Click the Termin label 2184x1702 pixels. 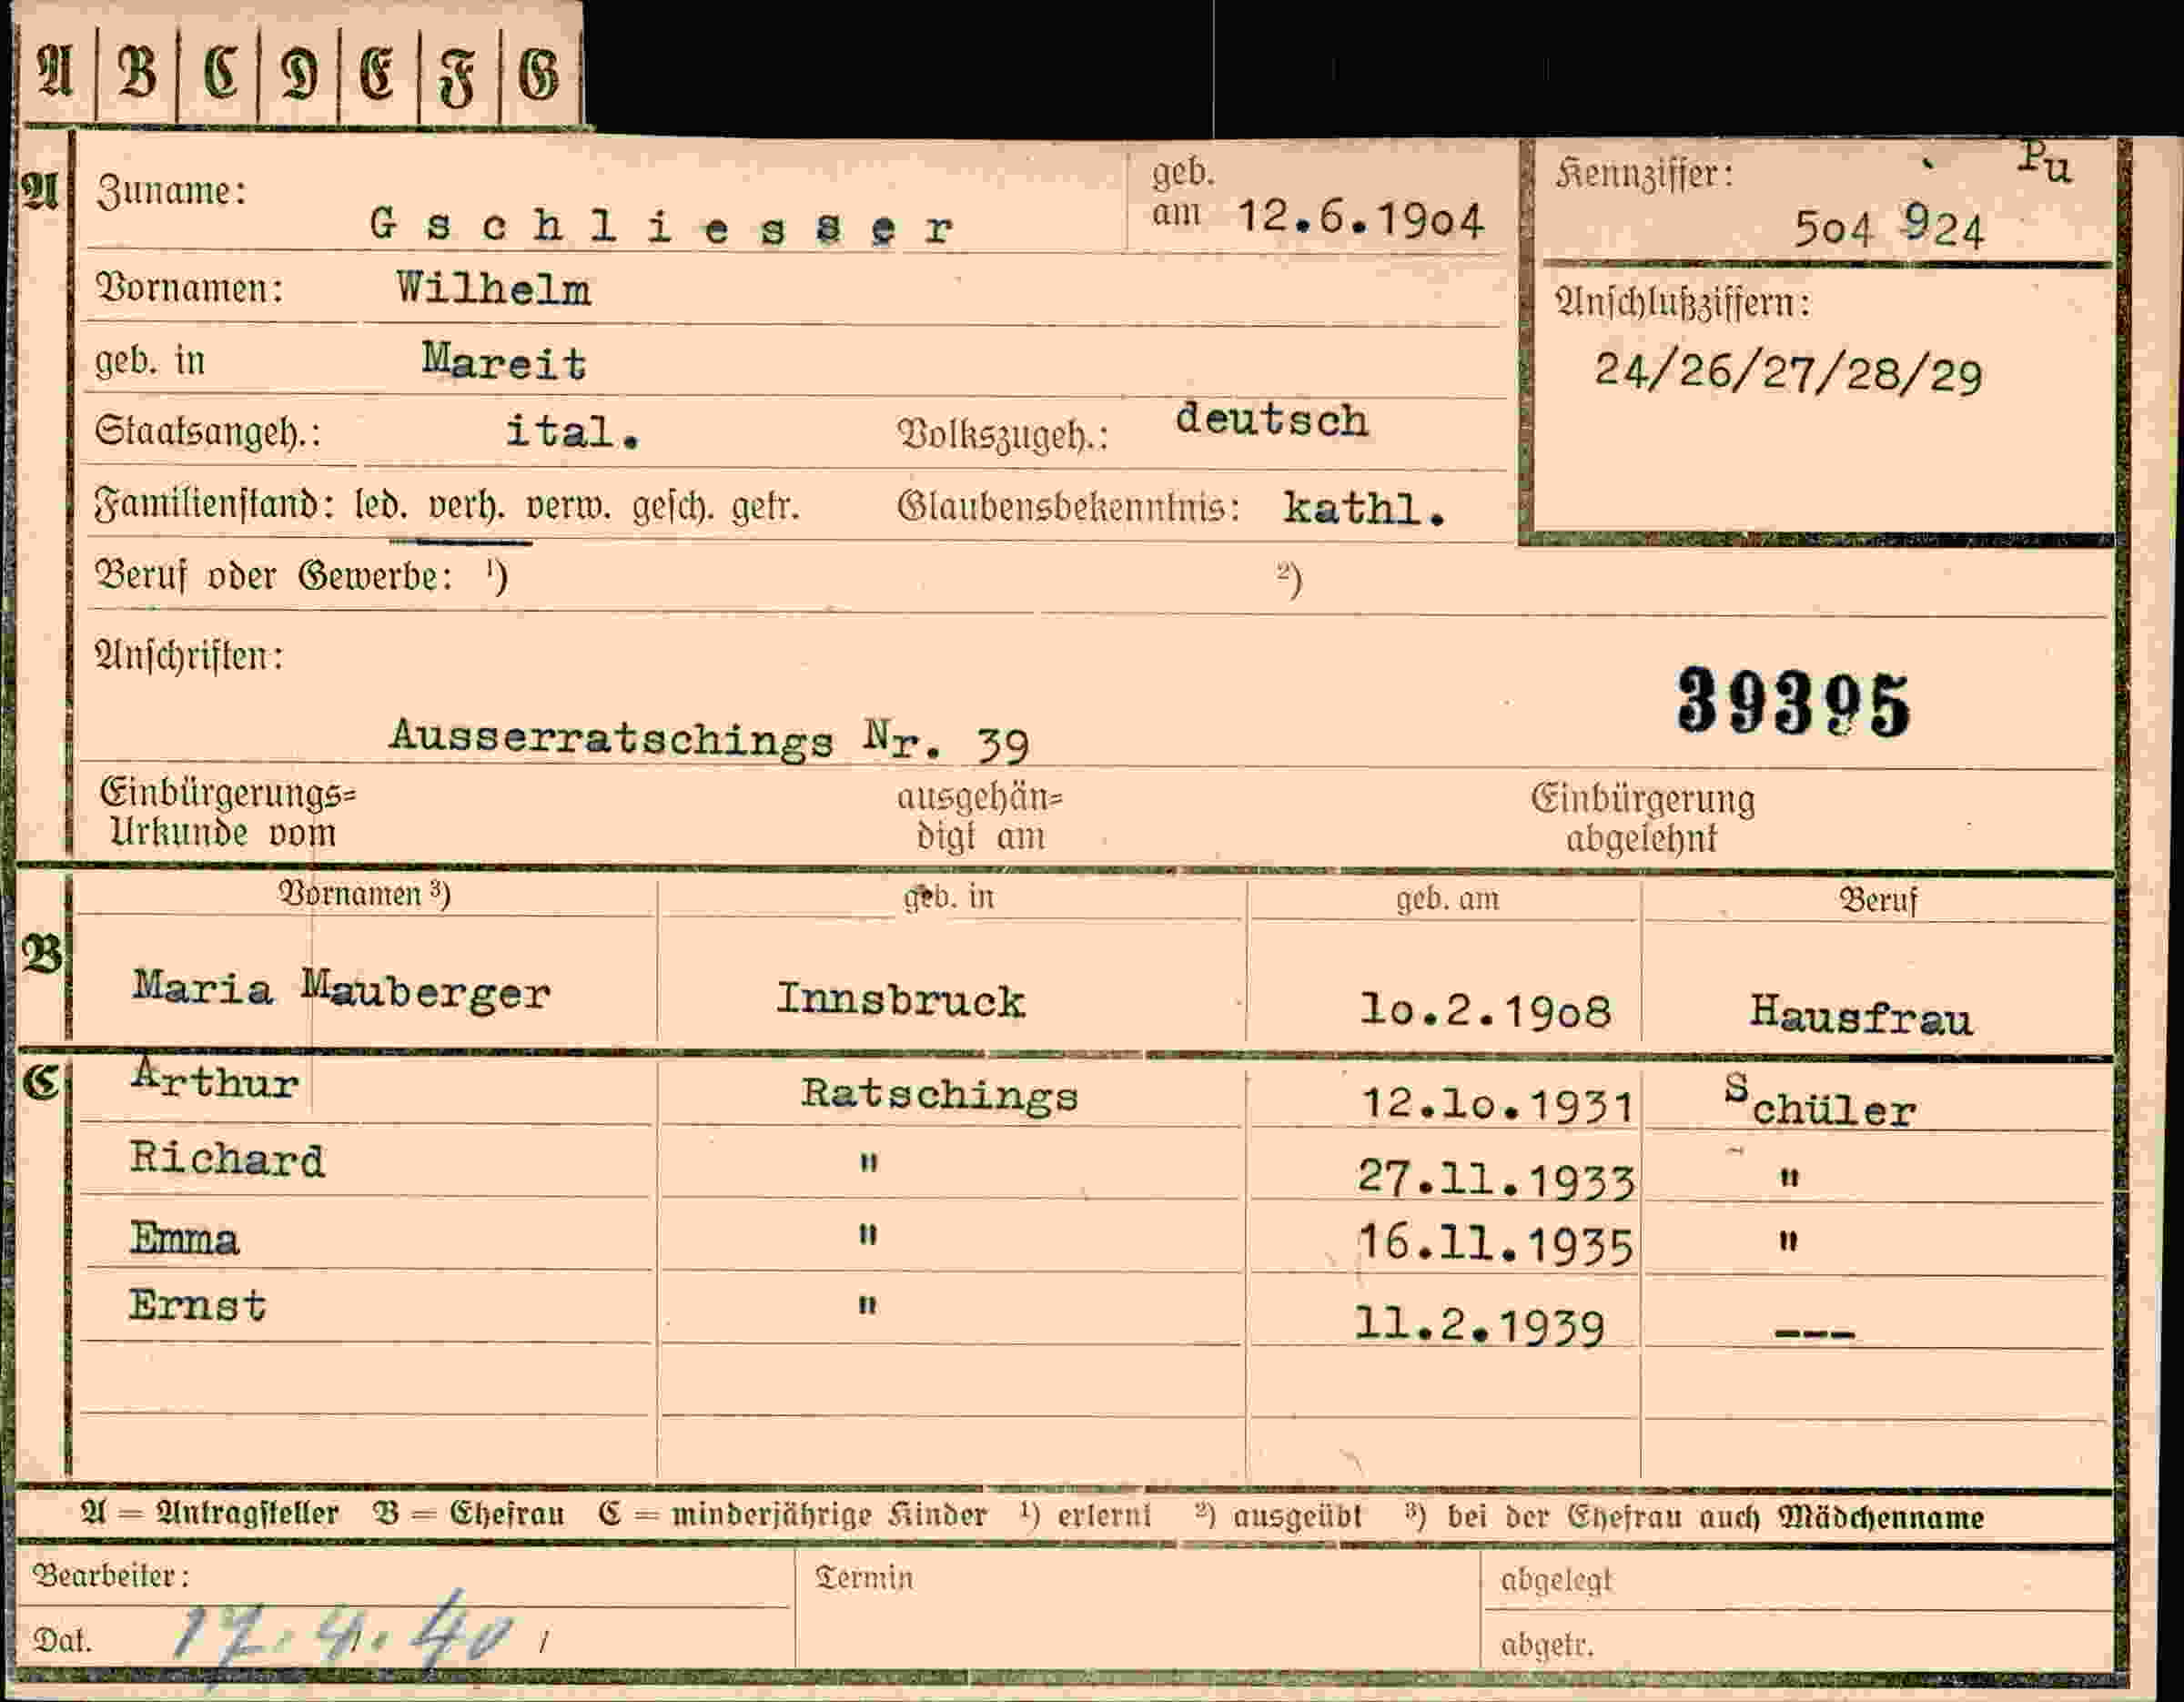[864, 1578]
